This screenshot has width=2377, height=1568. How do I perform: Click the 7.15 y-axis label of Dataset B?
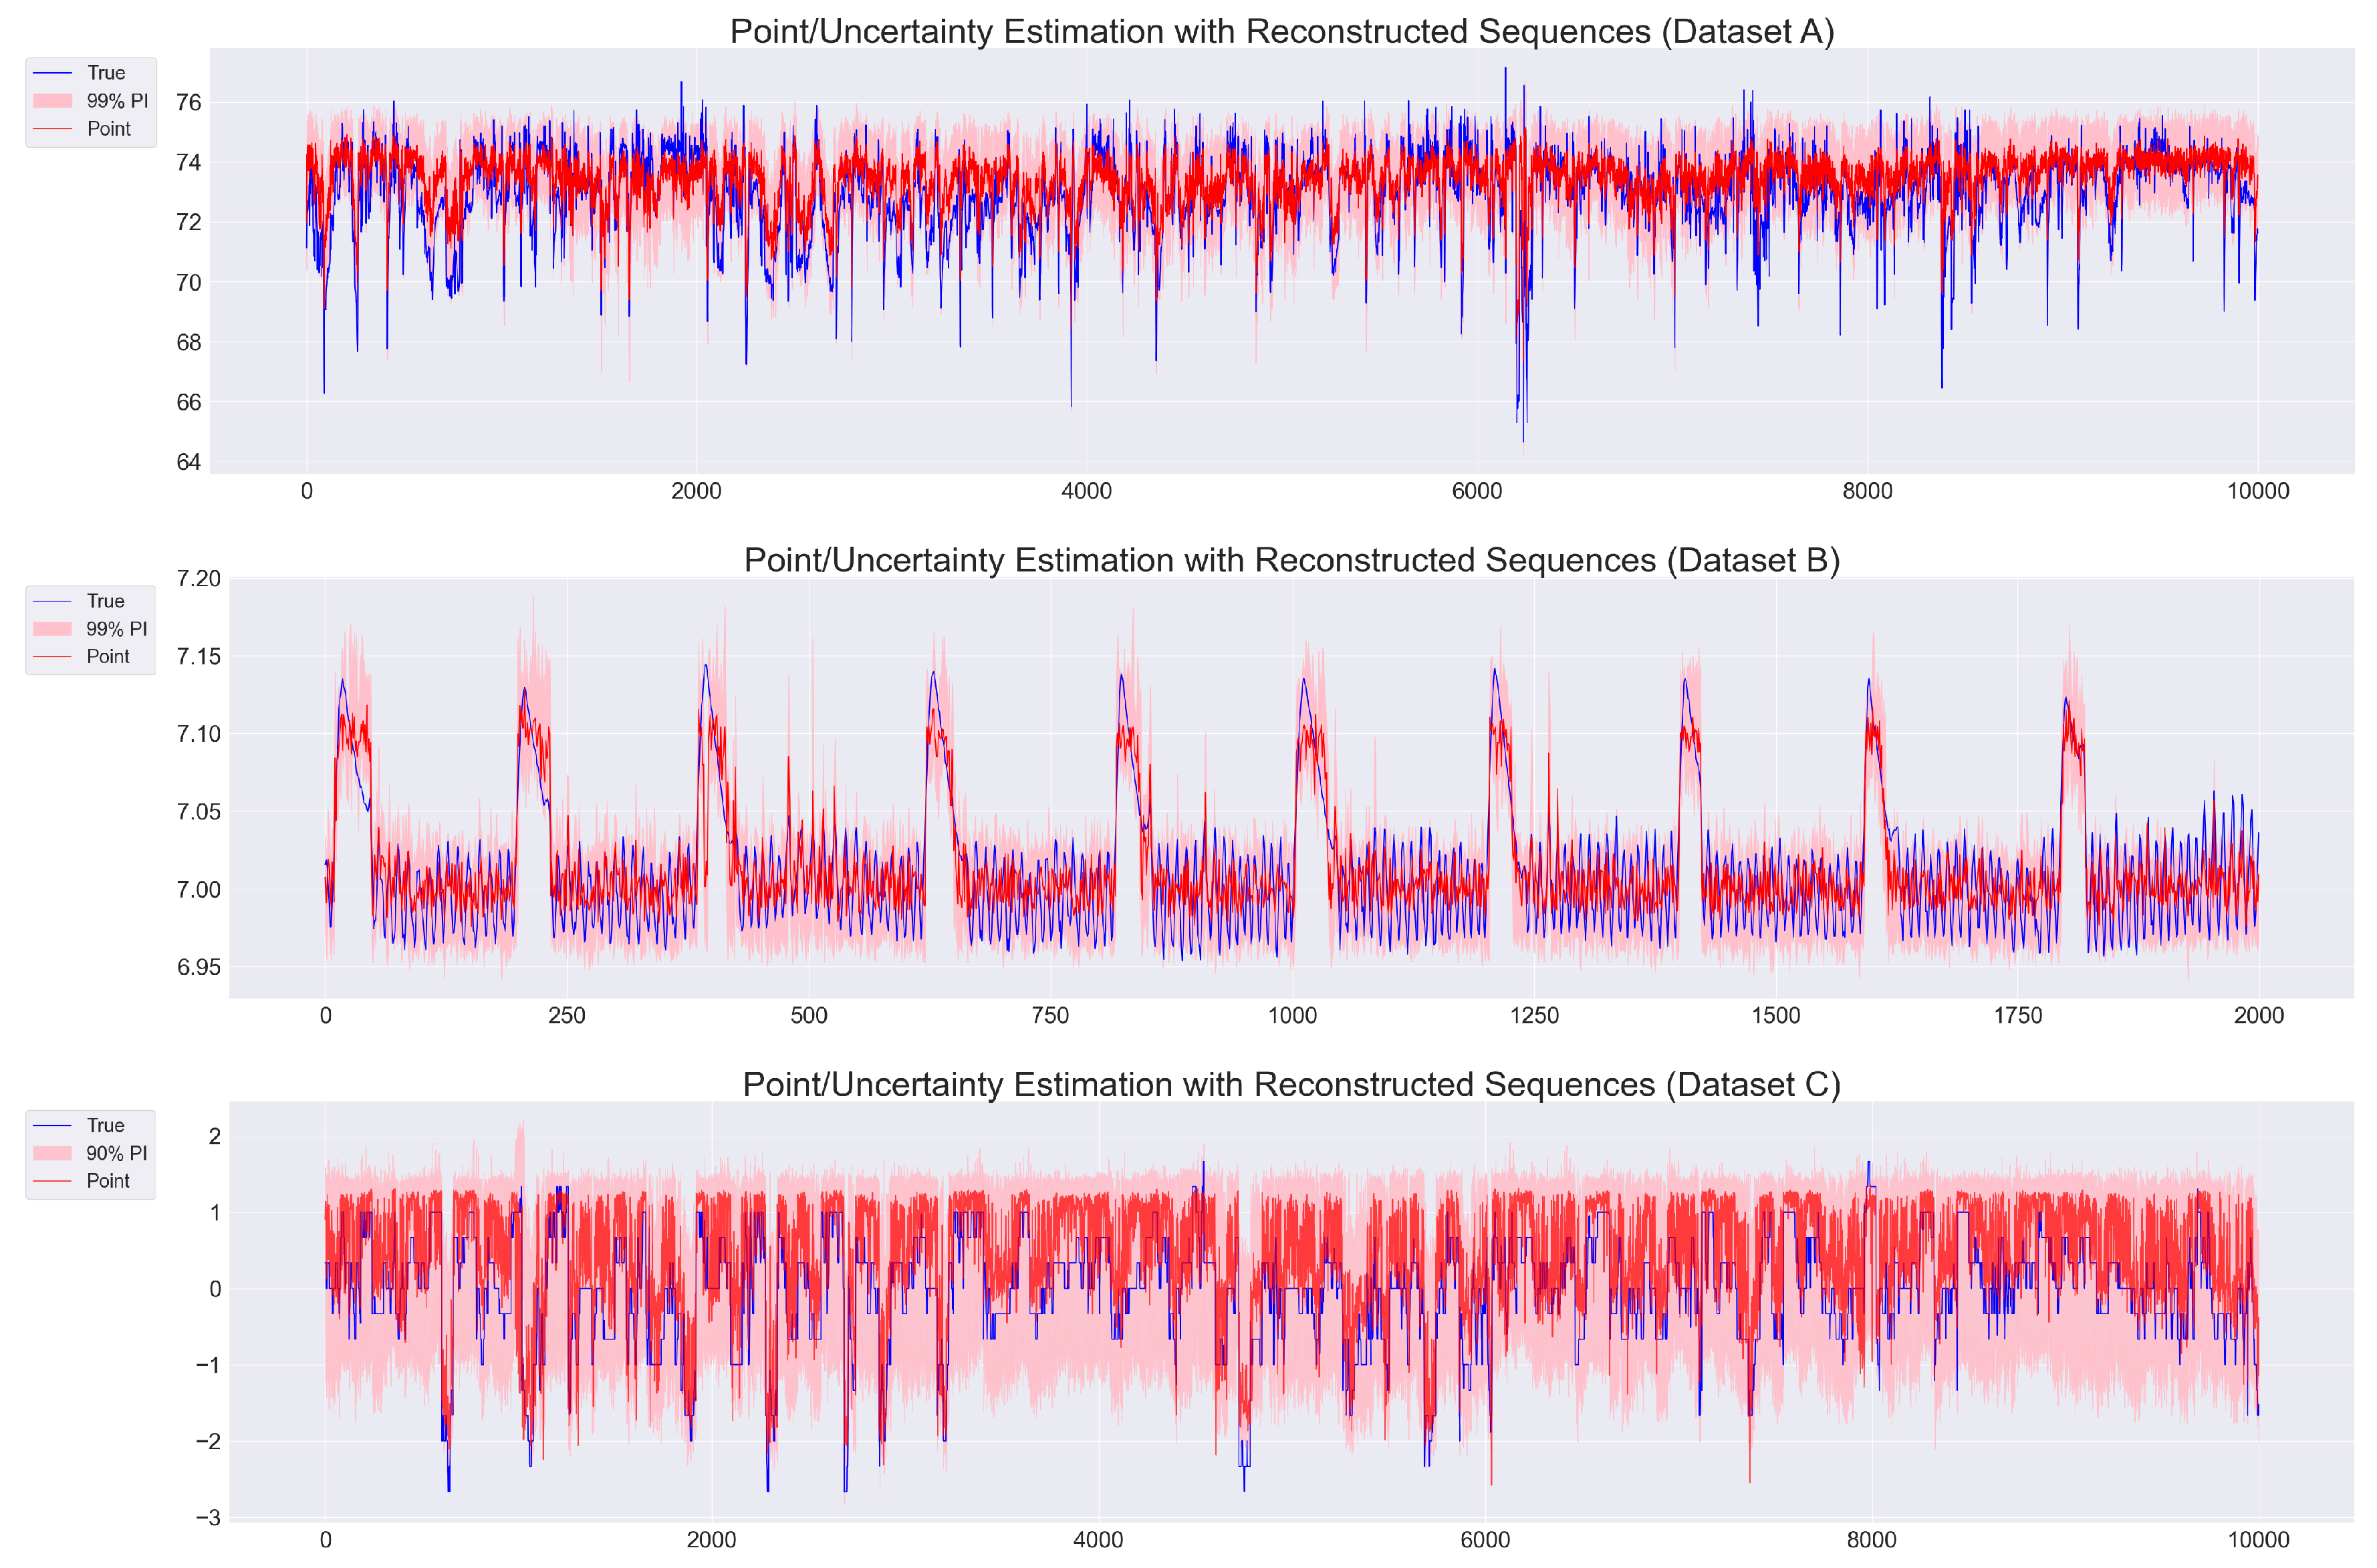point(198,657)
